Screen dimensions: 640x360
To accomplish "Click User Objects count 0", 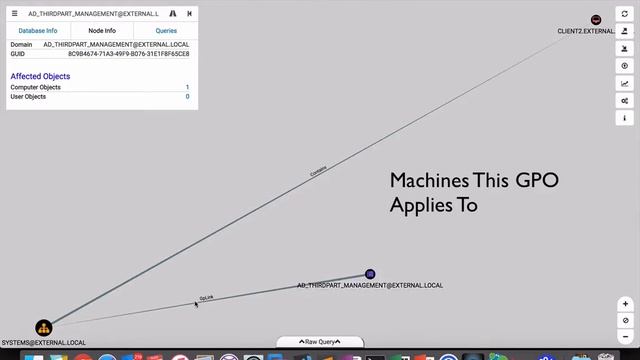I will click(x=187, y=96).
